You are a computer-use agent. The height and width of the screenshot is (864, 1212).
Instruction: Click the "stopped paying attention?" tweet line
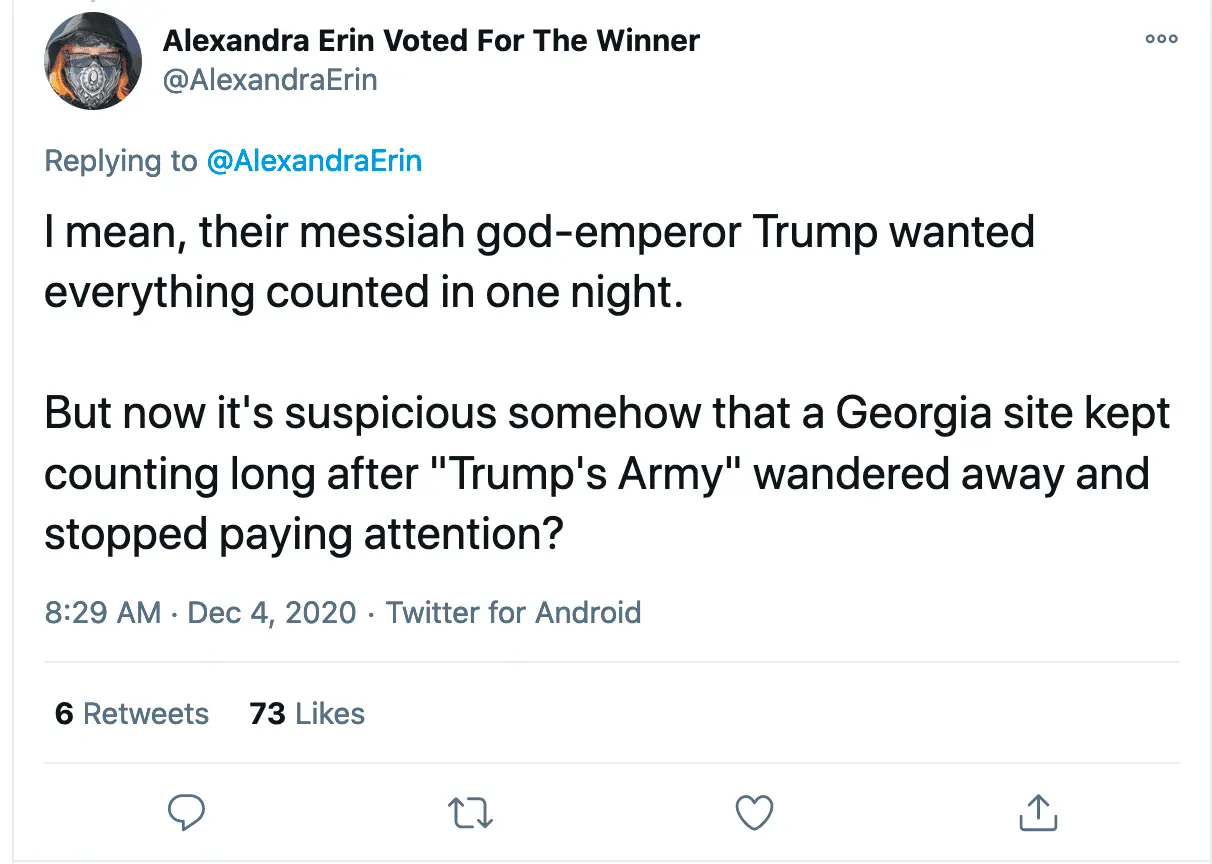(300, 535)
